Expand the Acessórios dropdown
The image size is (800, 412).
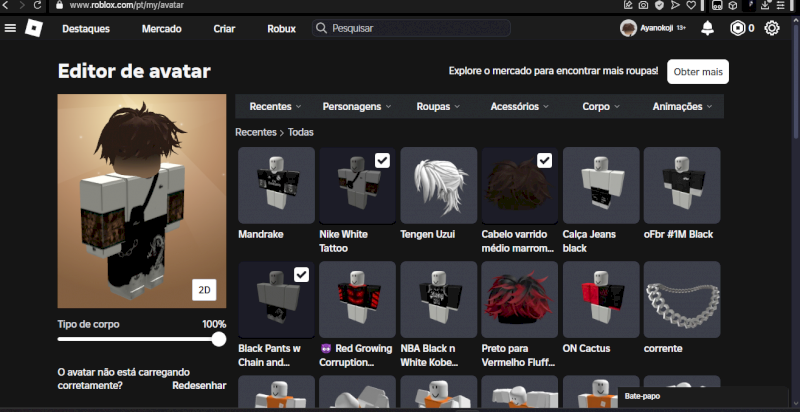coord(517,106)
